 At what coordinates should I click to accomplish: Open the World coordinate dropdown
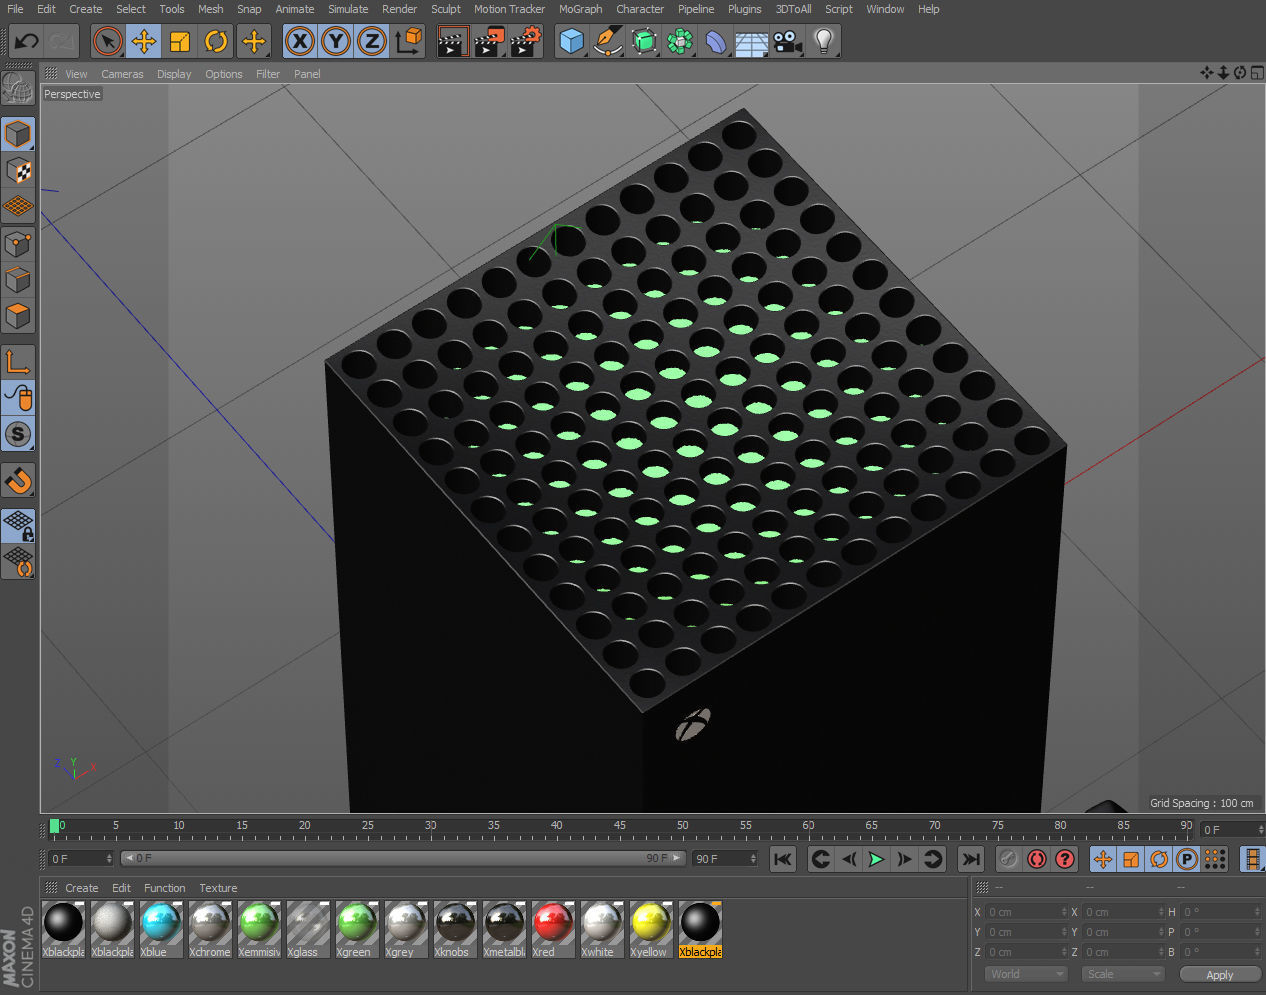click(1026, 974)
